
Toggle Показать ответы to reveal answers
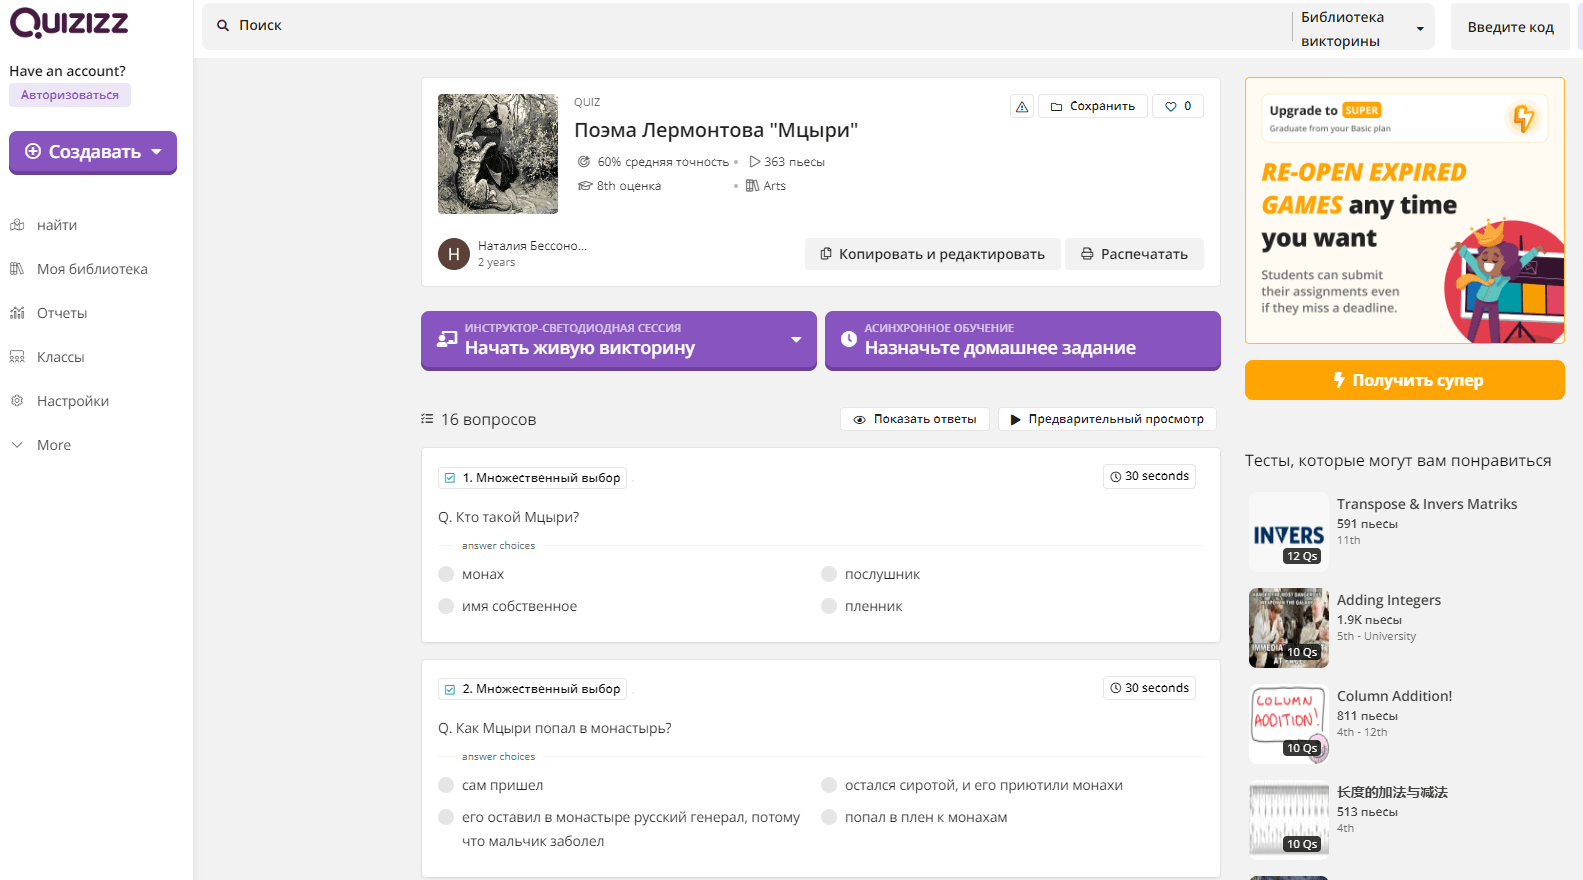coord(914,419)
